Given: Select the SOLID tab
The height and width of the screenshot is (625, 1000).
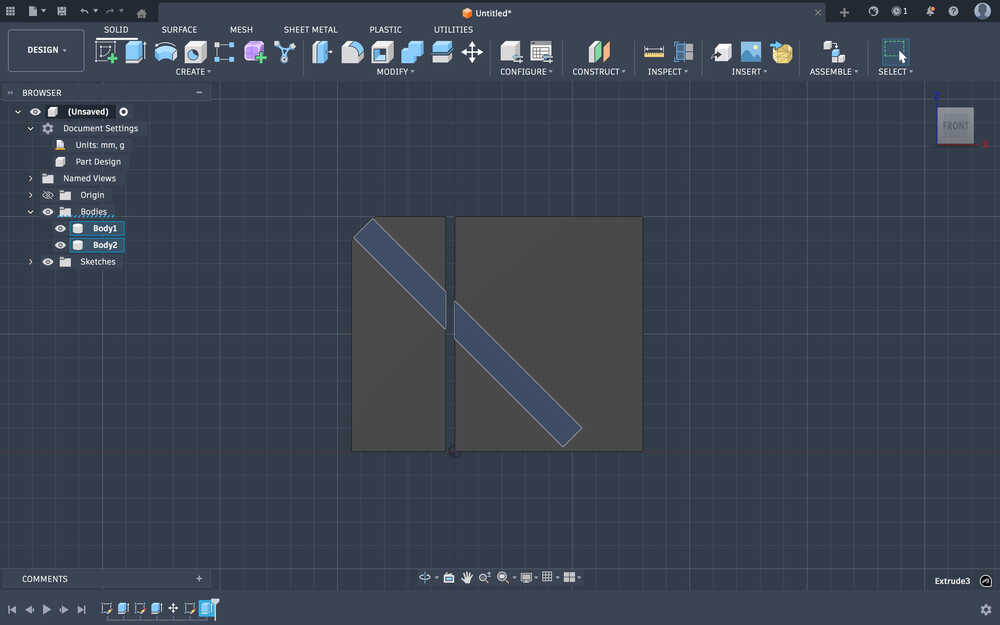Looking at the screenshot, I should (116, 29).
